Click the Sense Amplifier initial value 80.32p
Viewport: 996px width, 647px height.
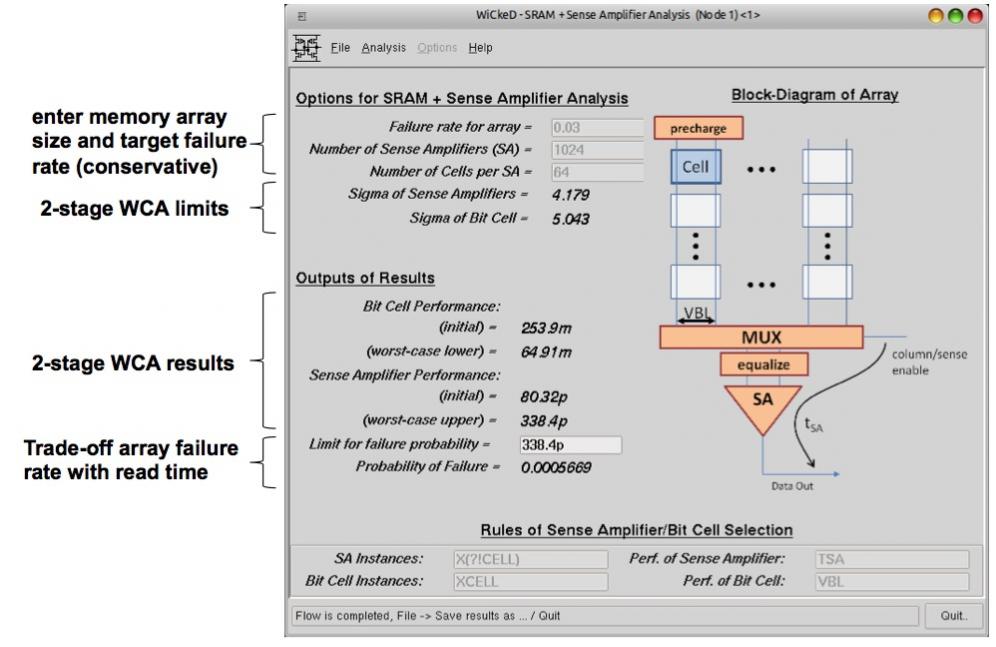[544, 397]
